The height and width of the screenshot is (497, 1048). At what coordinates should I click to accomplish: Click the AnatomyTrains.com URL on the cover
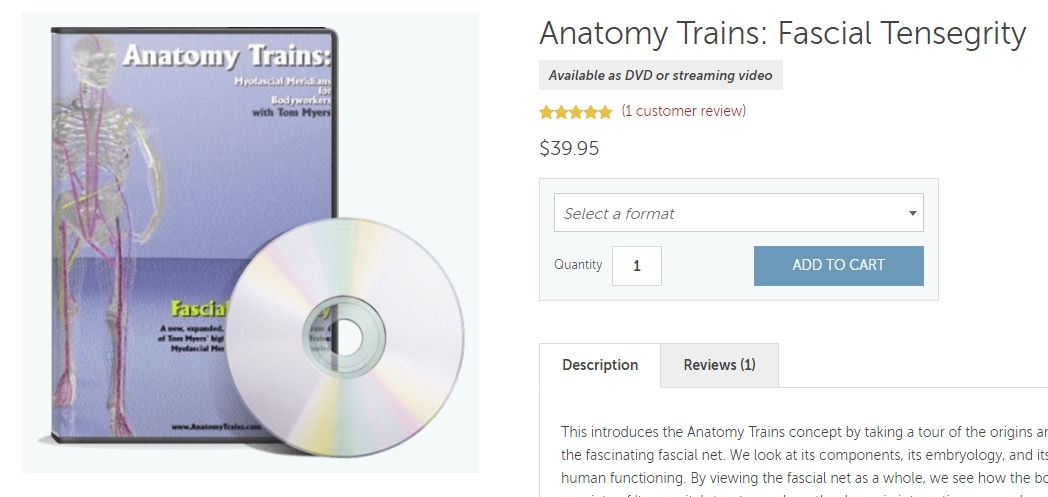click(x=211, y=425)
